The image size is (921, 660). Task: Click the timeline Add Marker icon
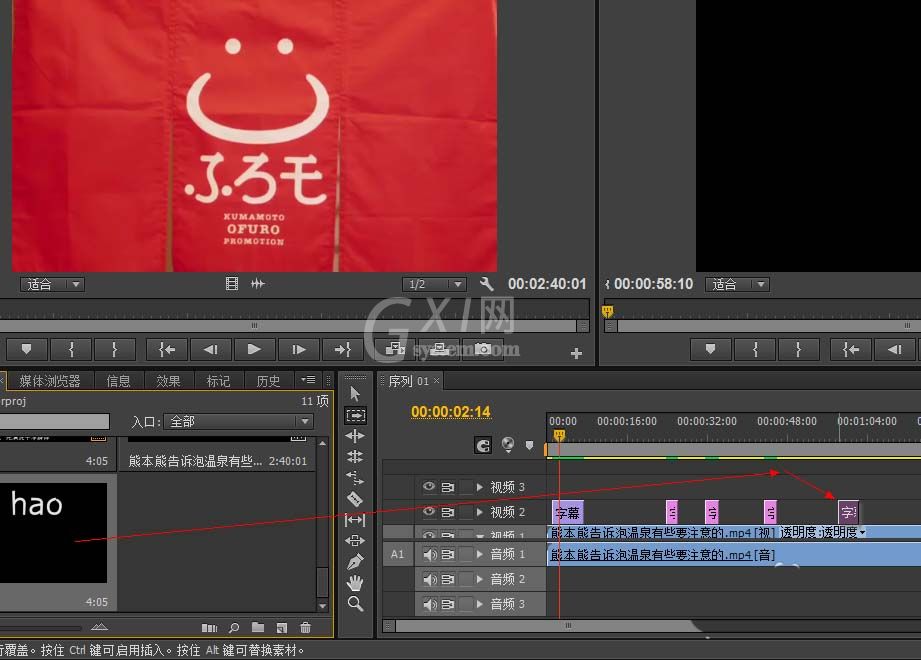click(529, 446)
